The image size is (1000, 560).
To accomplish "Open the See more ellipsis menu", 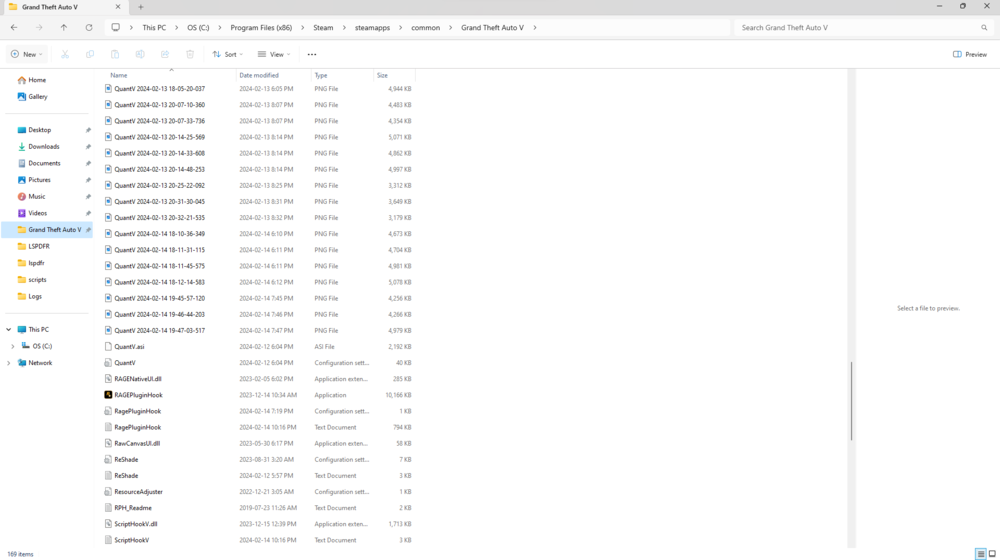I will pos(312,54).
